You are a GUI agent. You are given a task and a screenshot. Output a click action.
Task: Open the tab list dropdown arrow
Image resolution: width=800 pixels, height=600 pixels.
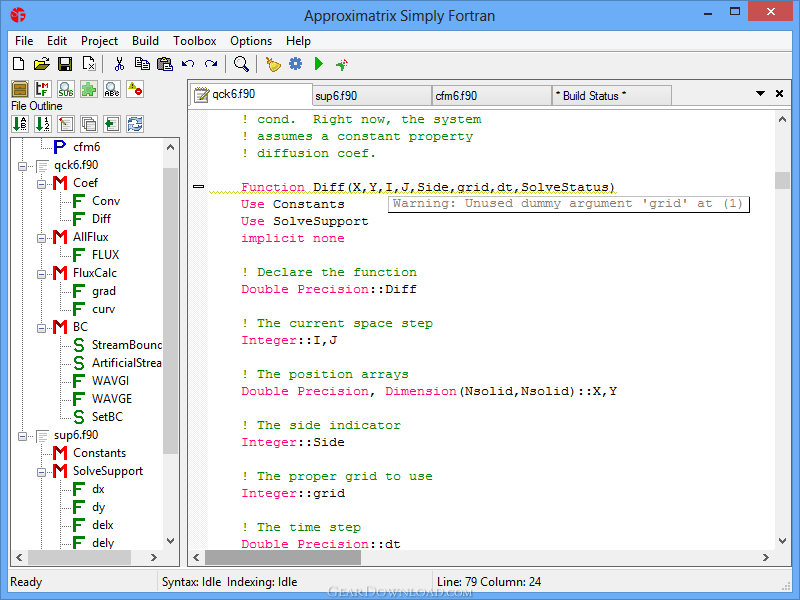click(x=760, y=93)
